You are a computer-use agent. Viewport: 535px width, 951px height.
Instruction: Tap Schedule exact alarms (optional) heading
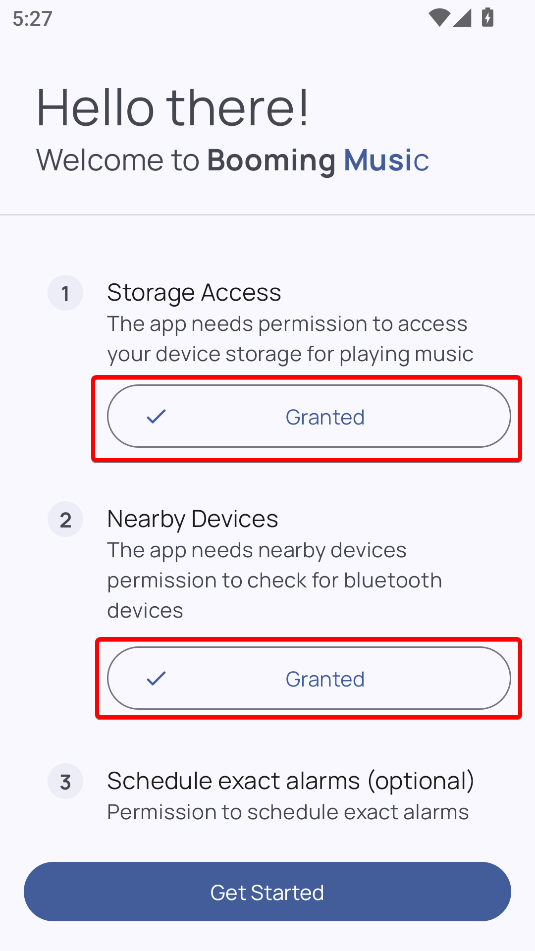coord(291,781)
